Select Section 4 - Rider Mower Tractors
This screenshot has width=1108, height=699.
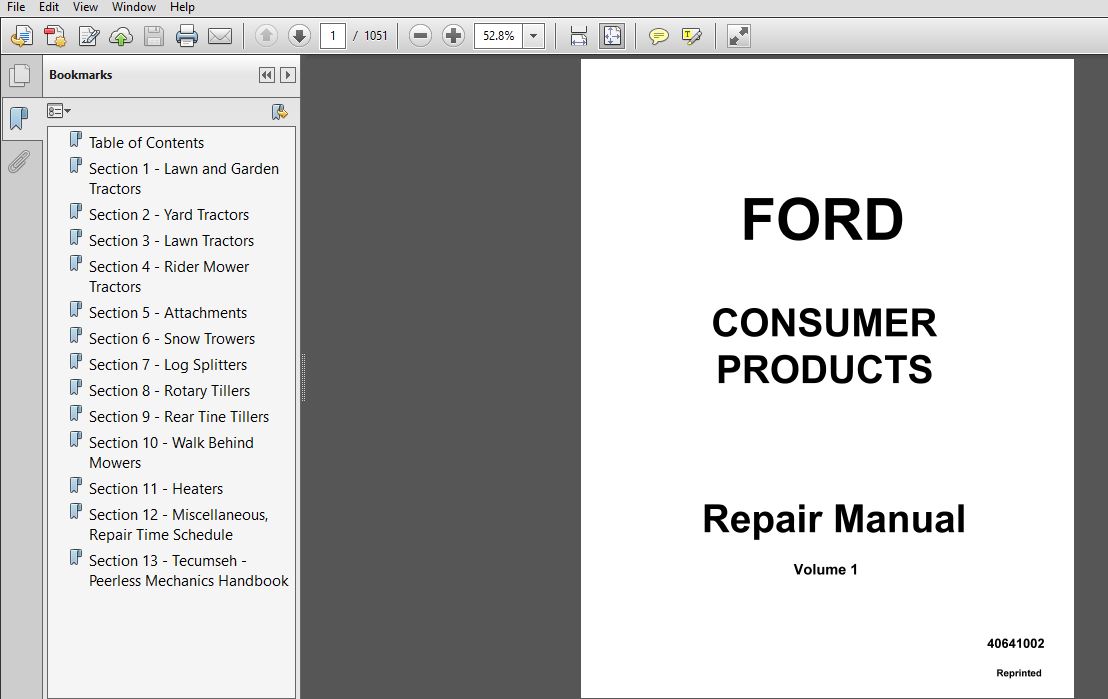(169, 276)
